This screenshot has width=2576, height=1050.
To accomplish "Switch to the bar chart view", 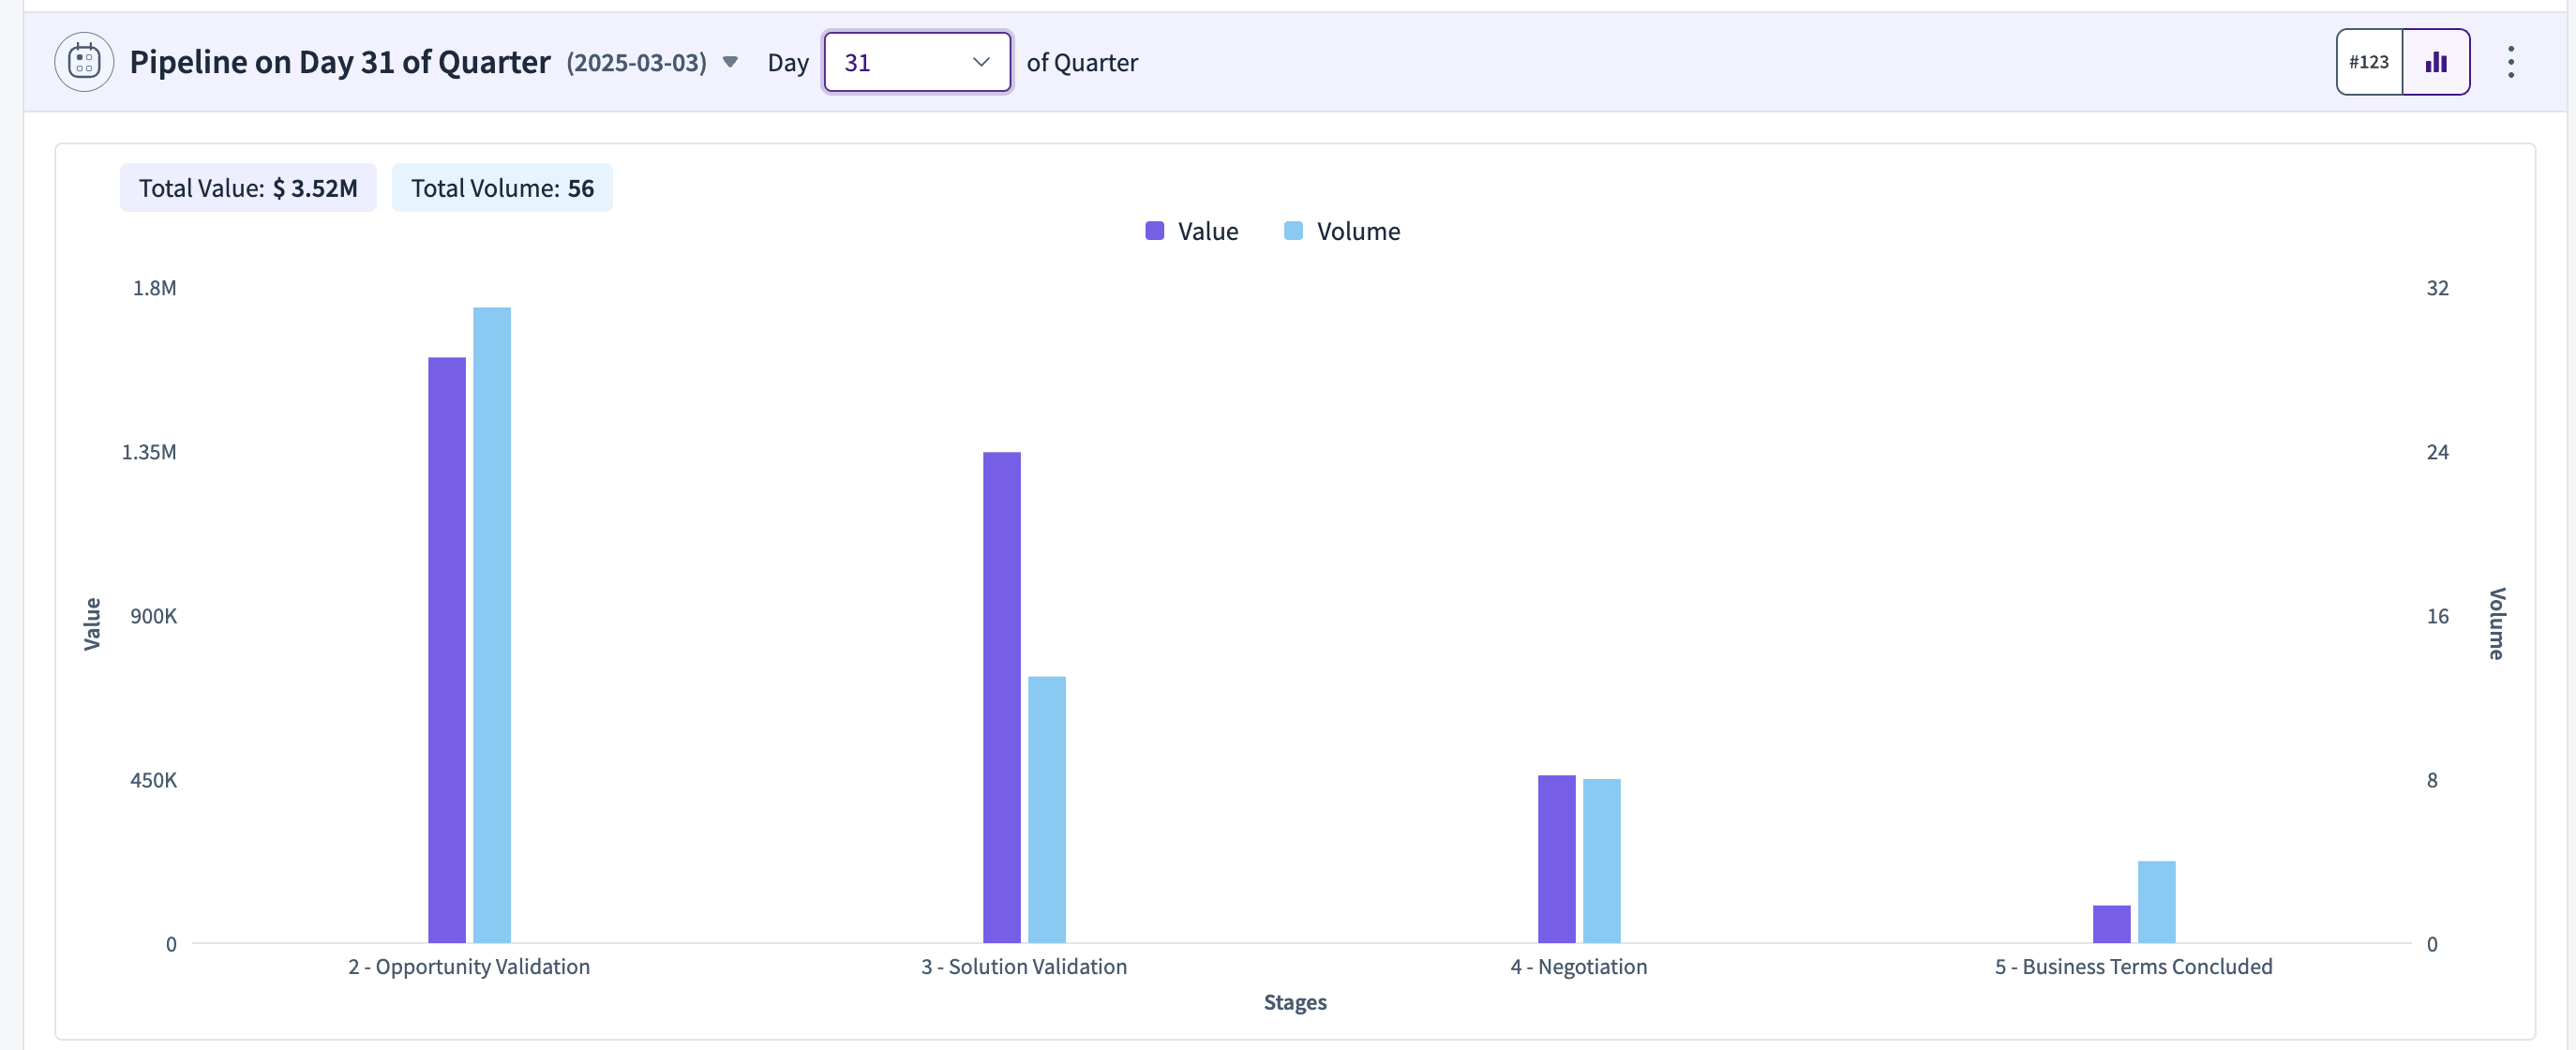I will tap(2436, 62).
